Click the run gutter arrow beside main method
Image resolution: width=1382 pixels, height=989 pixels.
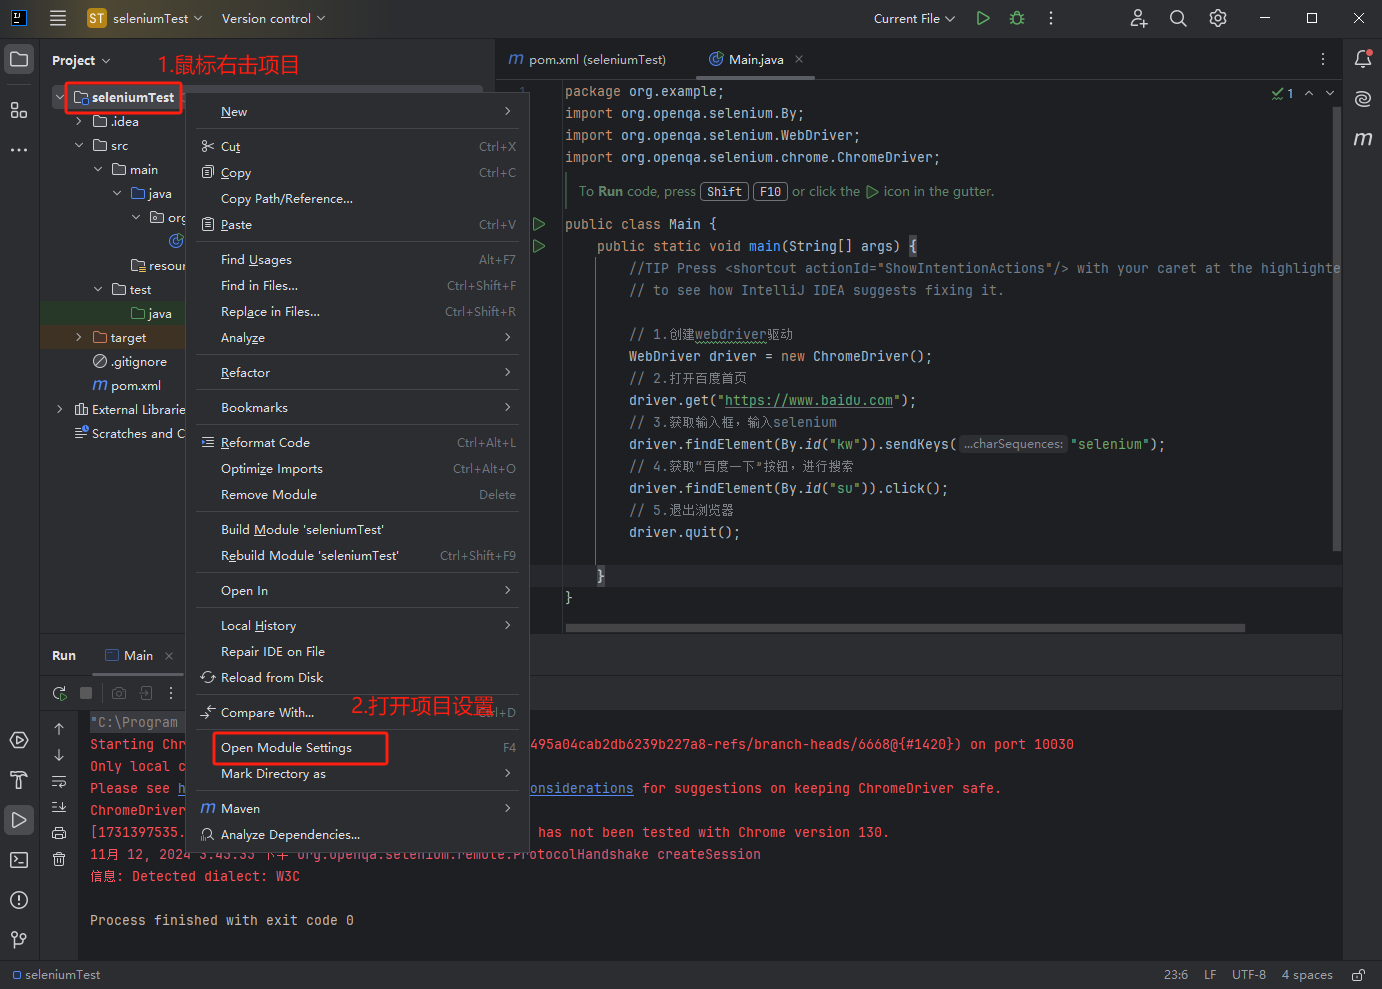coord(539,246)
